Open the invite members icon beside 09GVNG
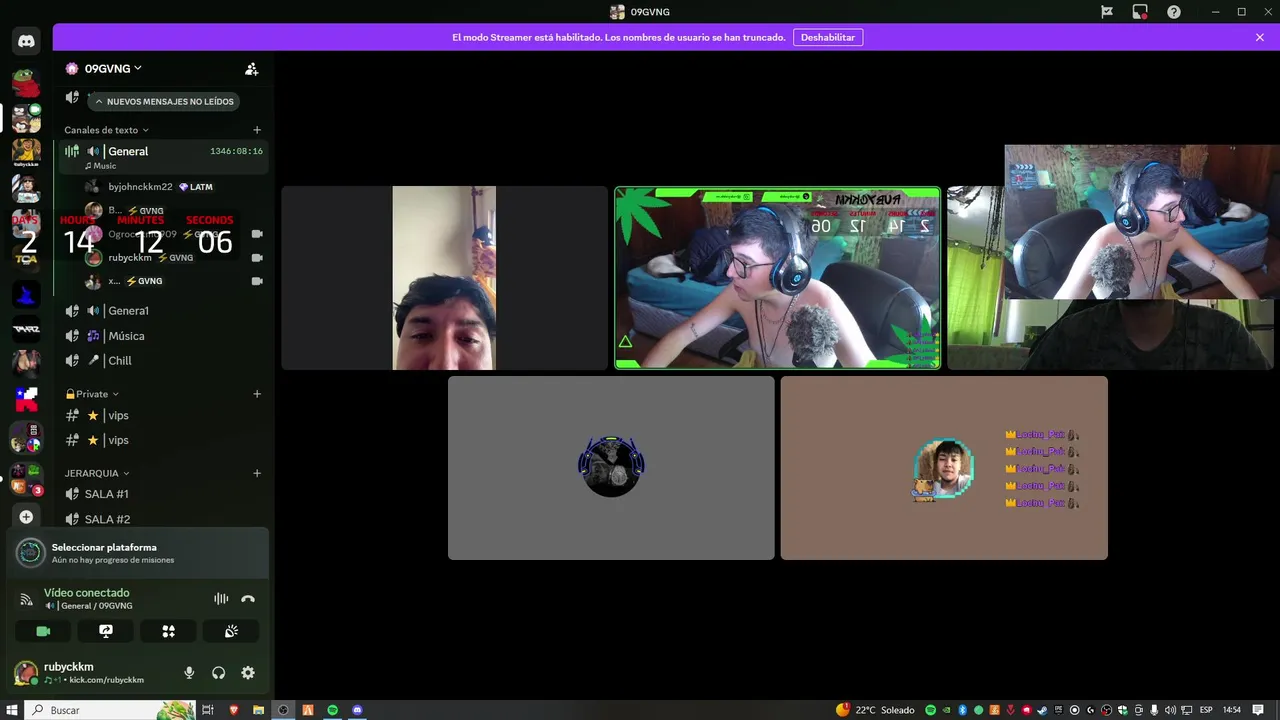The width and height of the screenshot is (1280, 720). coord(252,69)
